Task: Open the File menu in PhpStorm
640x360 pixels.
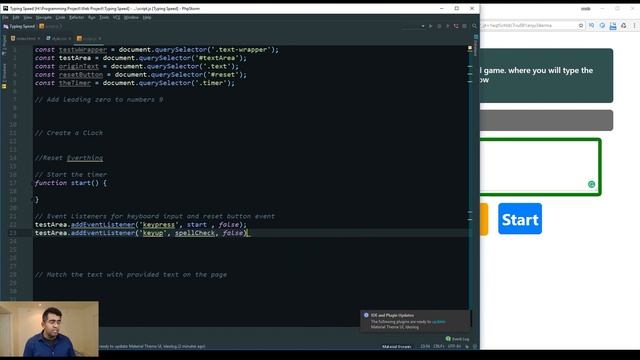Action: click(5, 18)
